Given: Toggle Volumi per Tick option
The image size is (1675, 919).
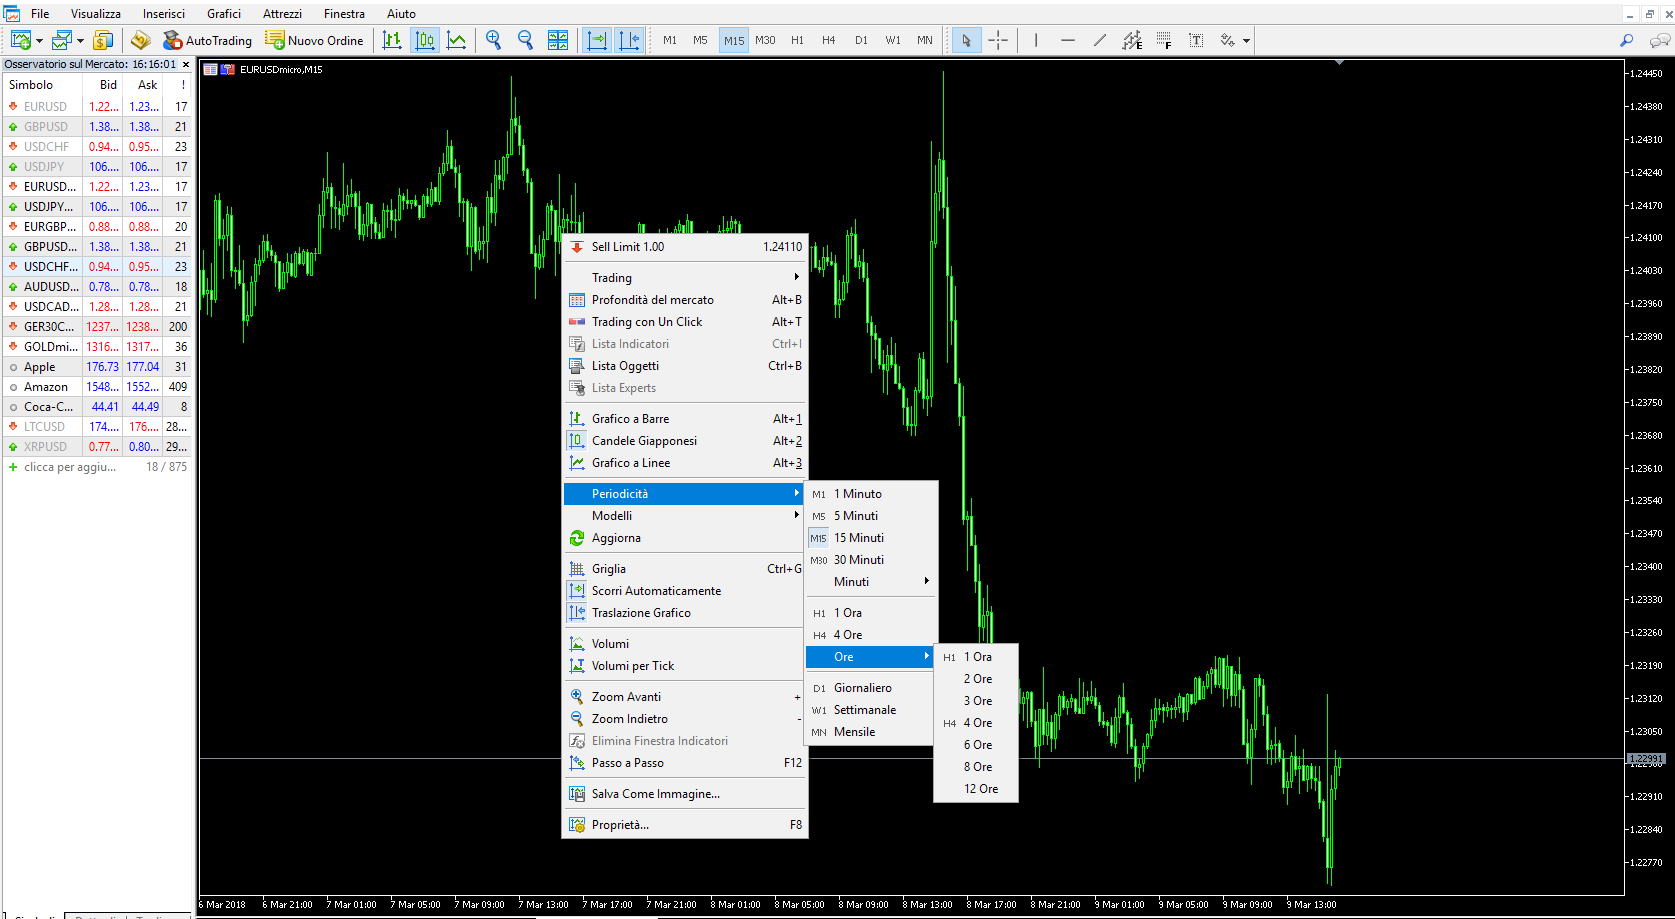Looking at the screenshot, I should click(685, 666).
